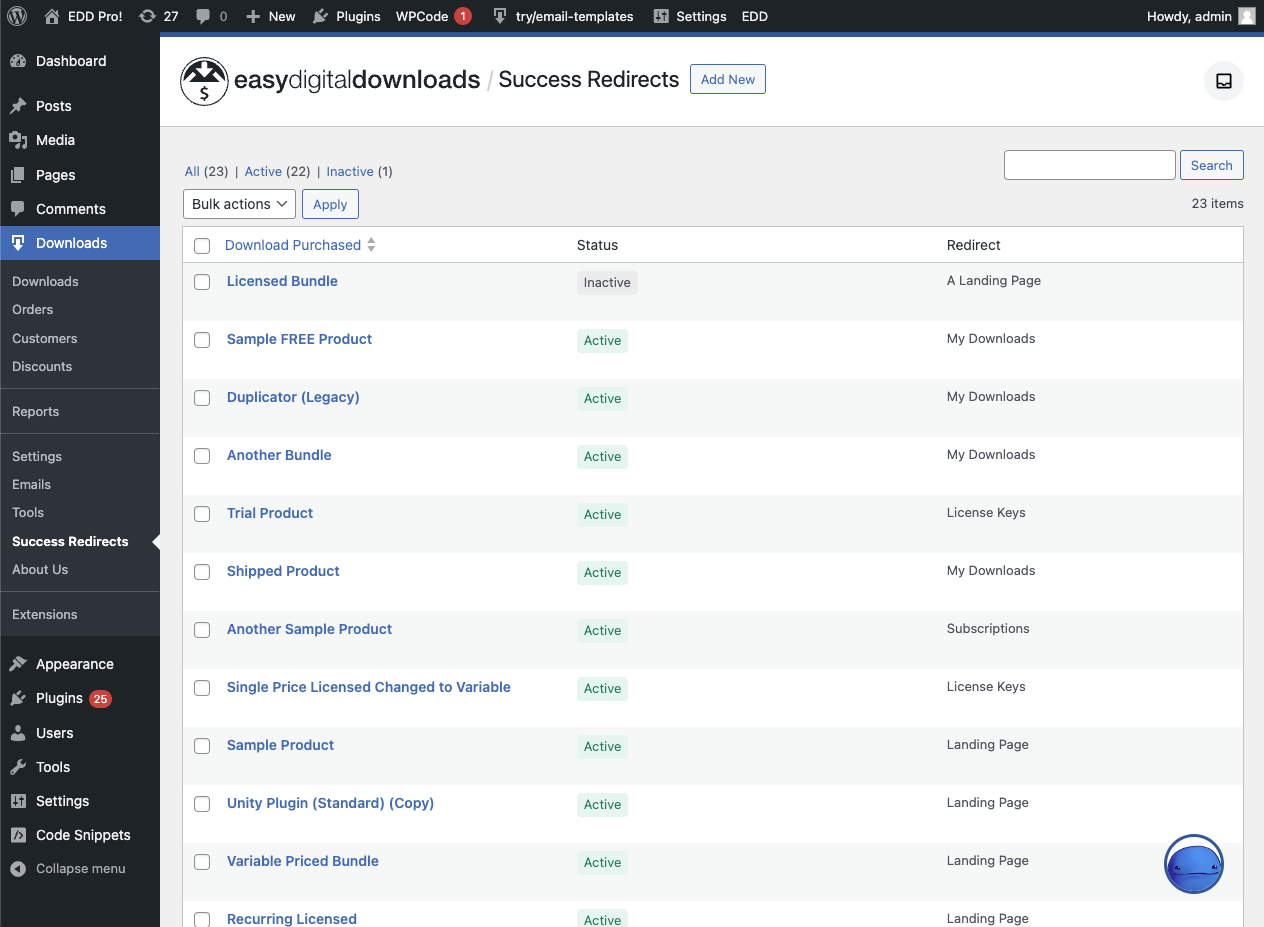This screenshot has height=927, width=1264.
Task: Click the comments bubble icon in admin bar
Action: [x=204, y=16]
